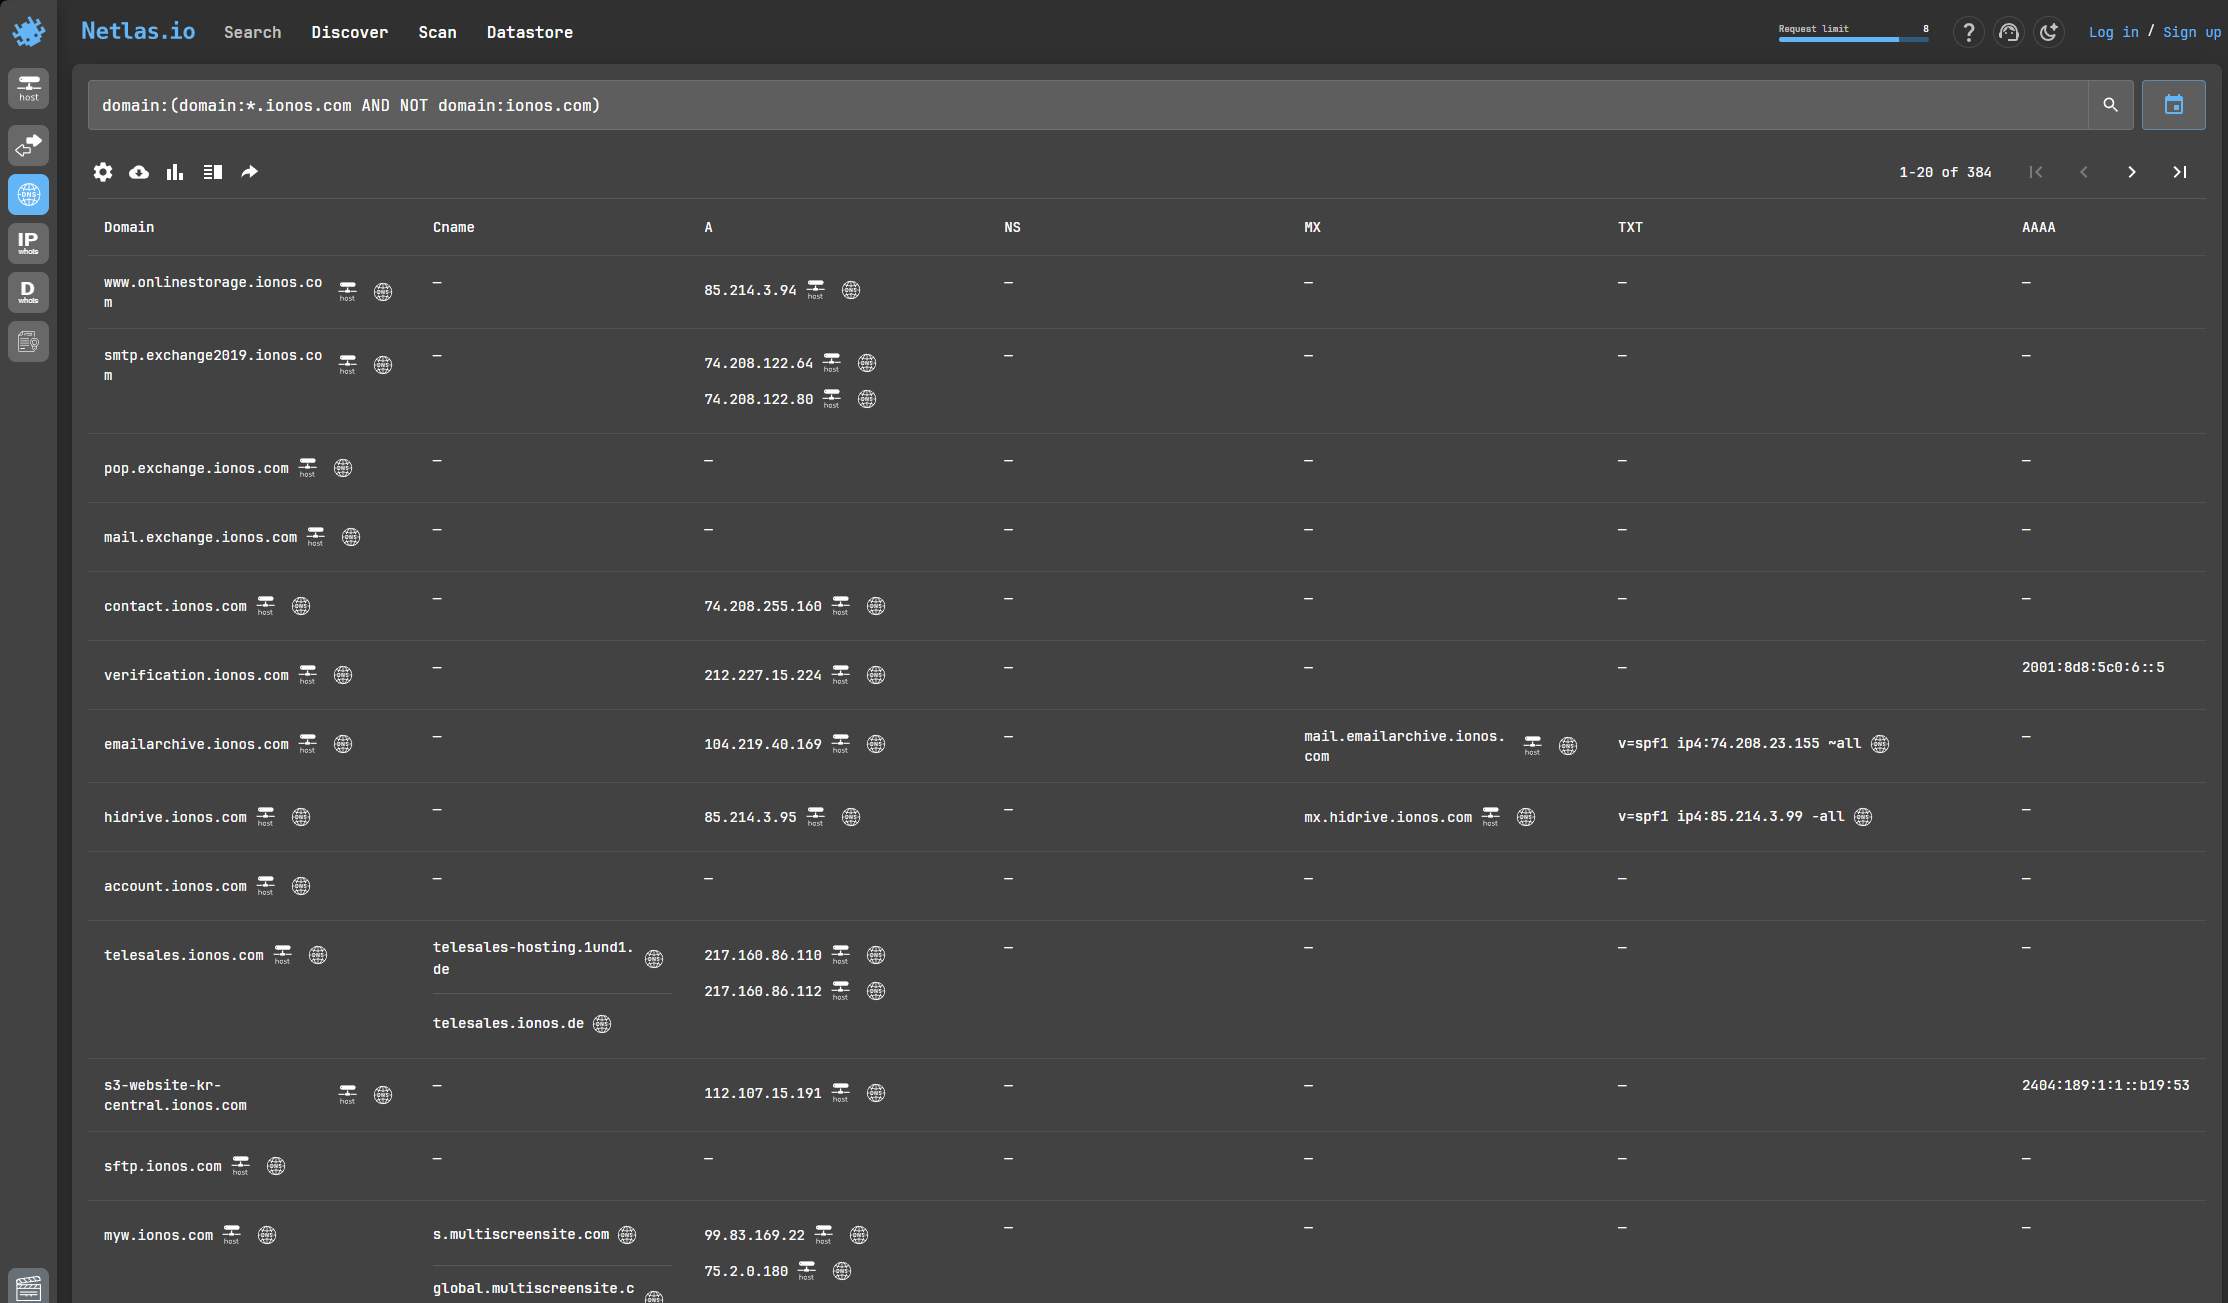Open the certificates search icon in sidebar
The image size is (2228, 1303).
[28, 342]
